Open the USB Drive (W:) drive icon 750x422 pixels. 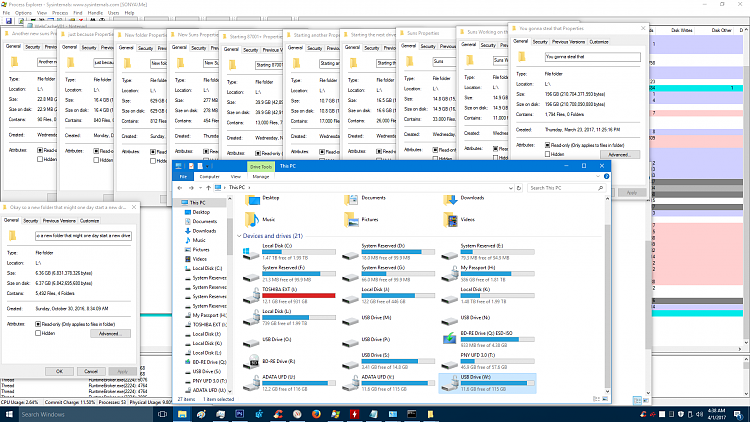(x=449, y=383)
